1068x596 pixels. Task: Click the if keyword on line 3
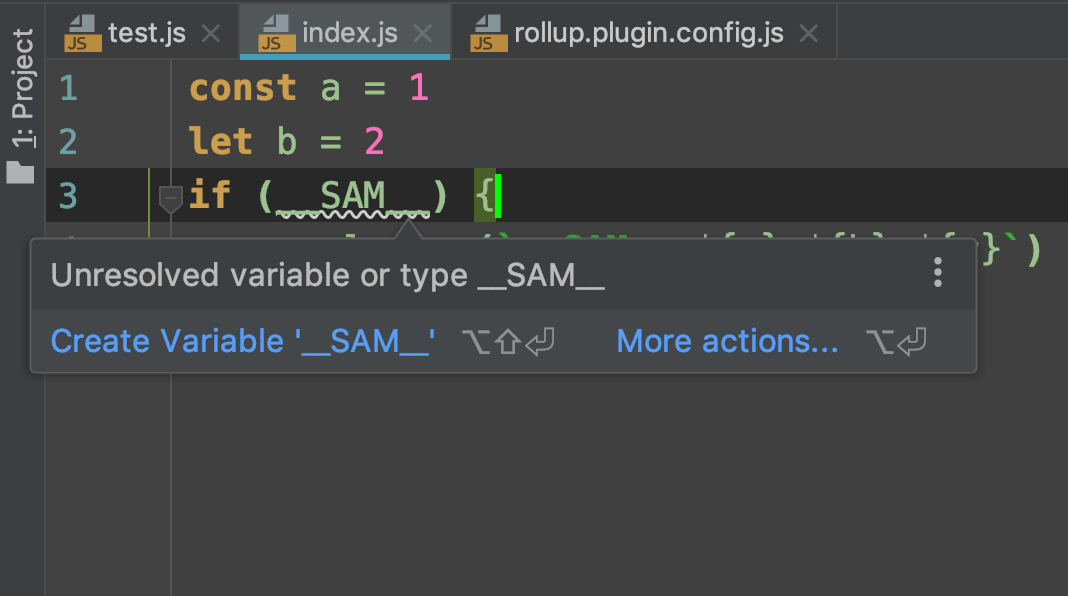(x=210, y=195)
